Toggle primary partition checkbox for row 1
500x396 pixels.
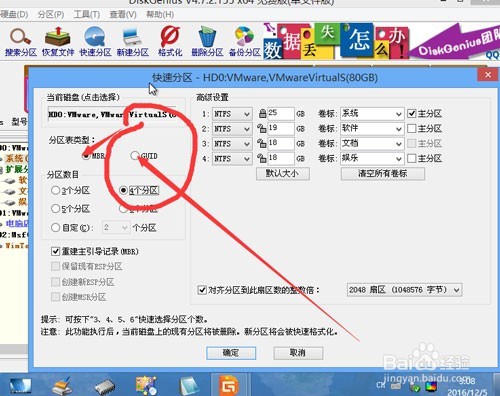coord(412,113)
